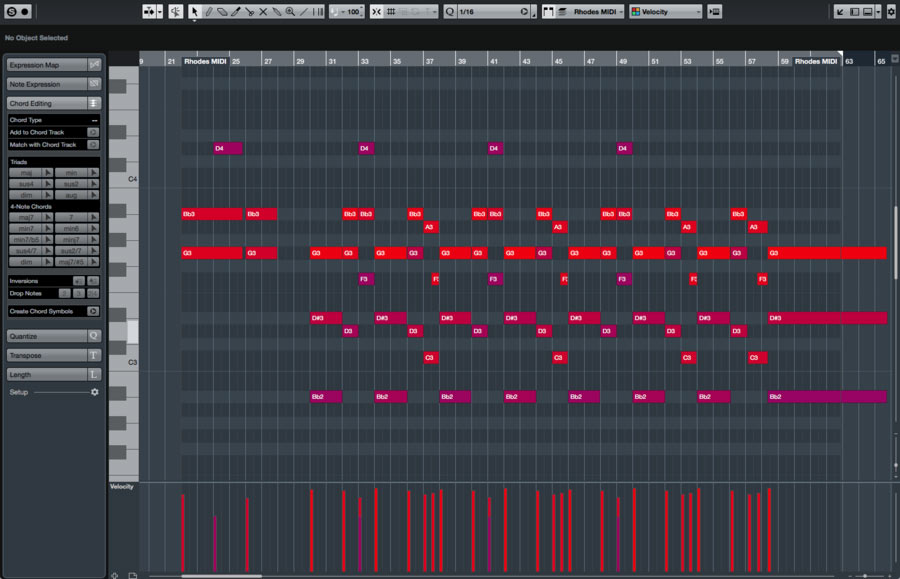900x579 pixels.
Task: Select the Object Selection arrow tool
Action: click(195, 11)
